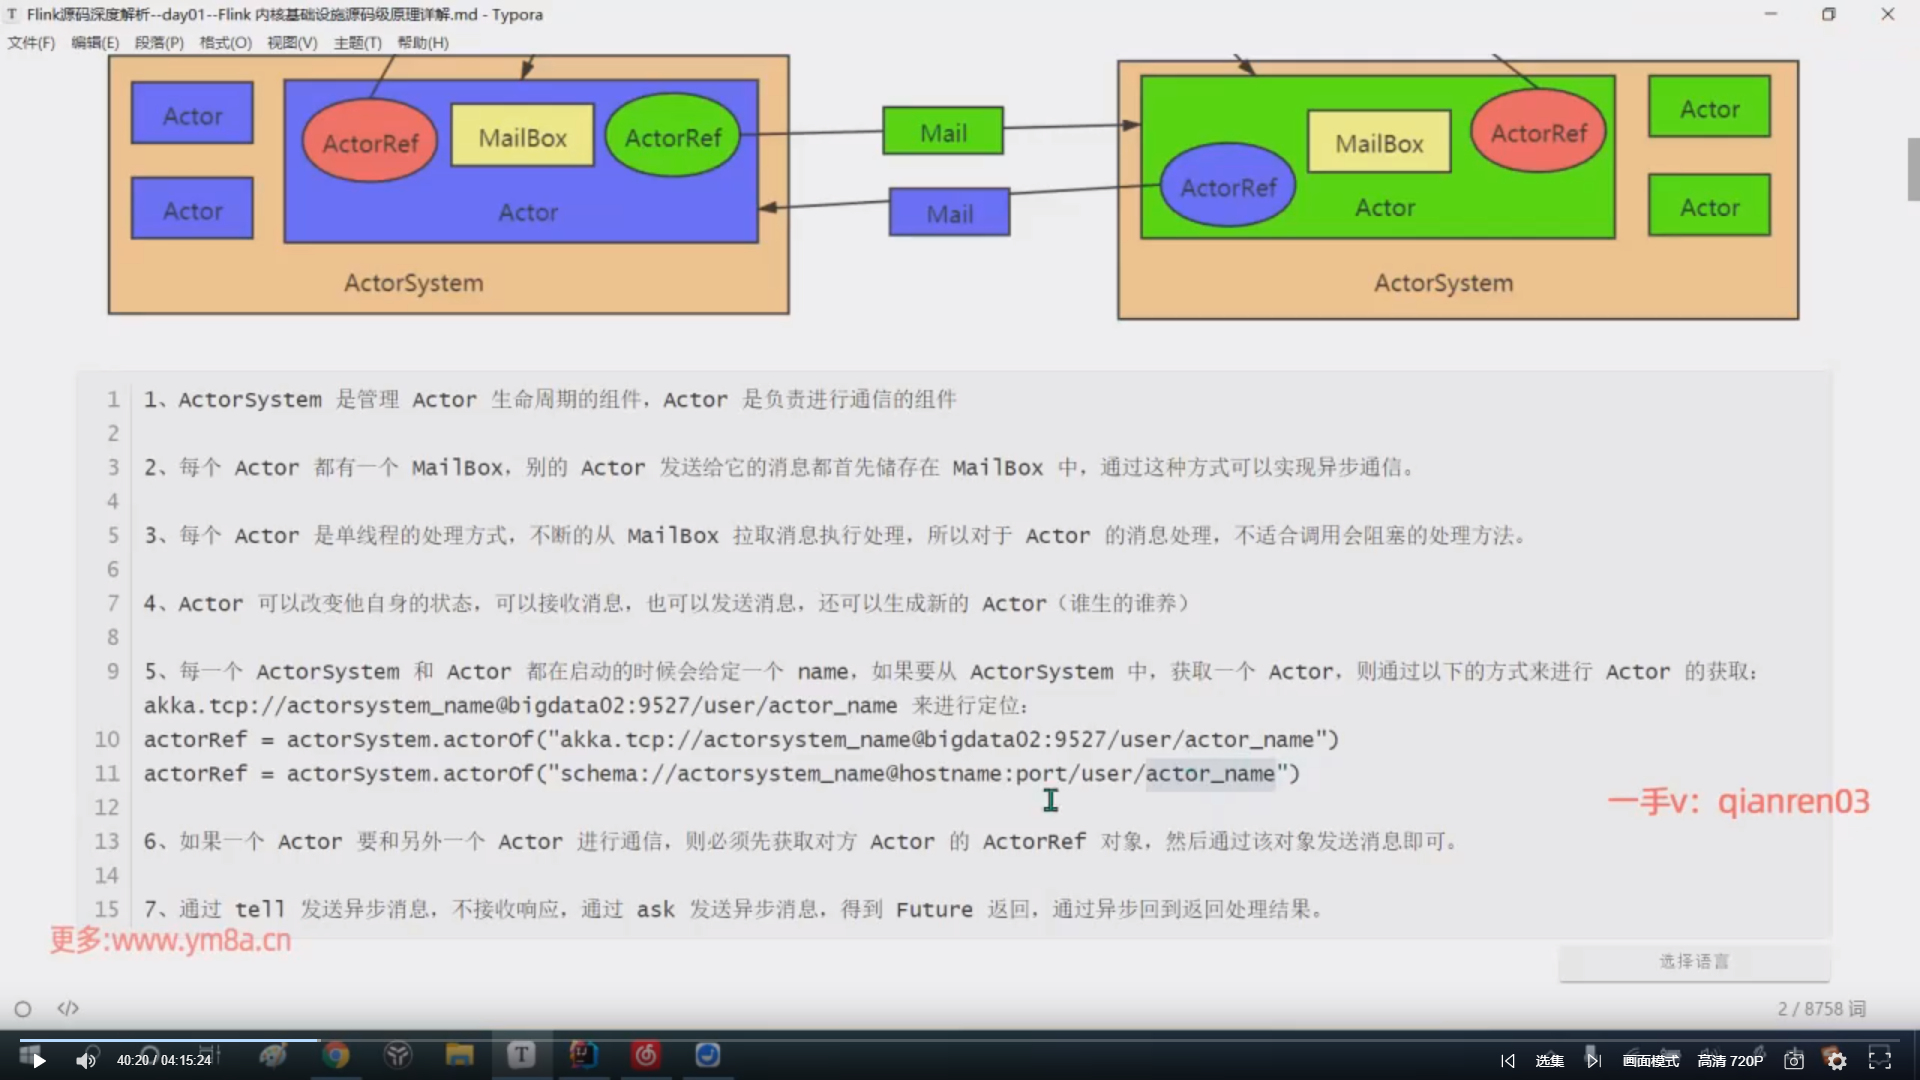Image resolution: width=1920 pixels, height=1080 pixels.
Task: Open the 格式(O) menu
Action: (x=225, y=43)
